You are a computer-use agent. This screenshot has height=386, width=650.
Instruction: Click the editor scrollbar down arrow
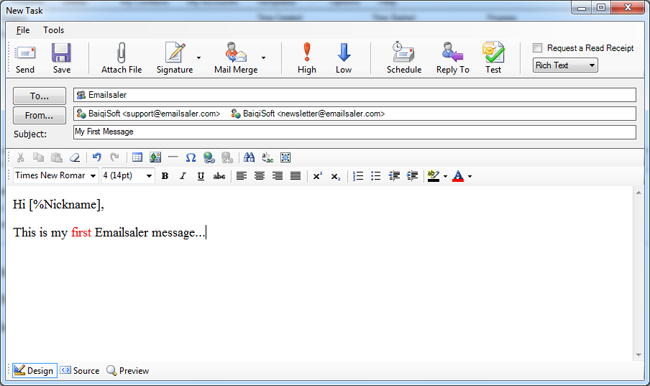click(638, 355)
